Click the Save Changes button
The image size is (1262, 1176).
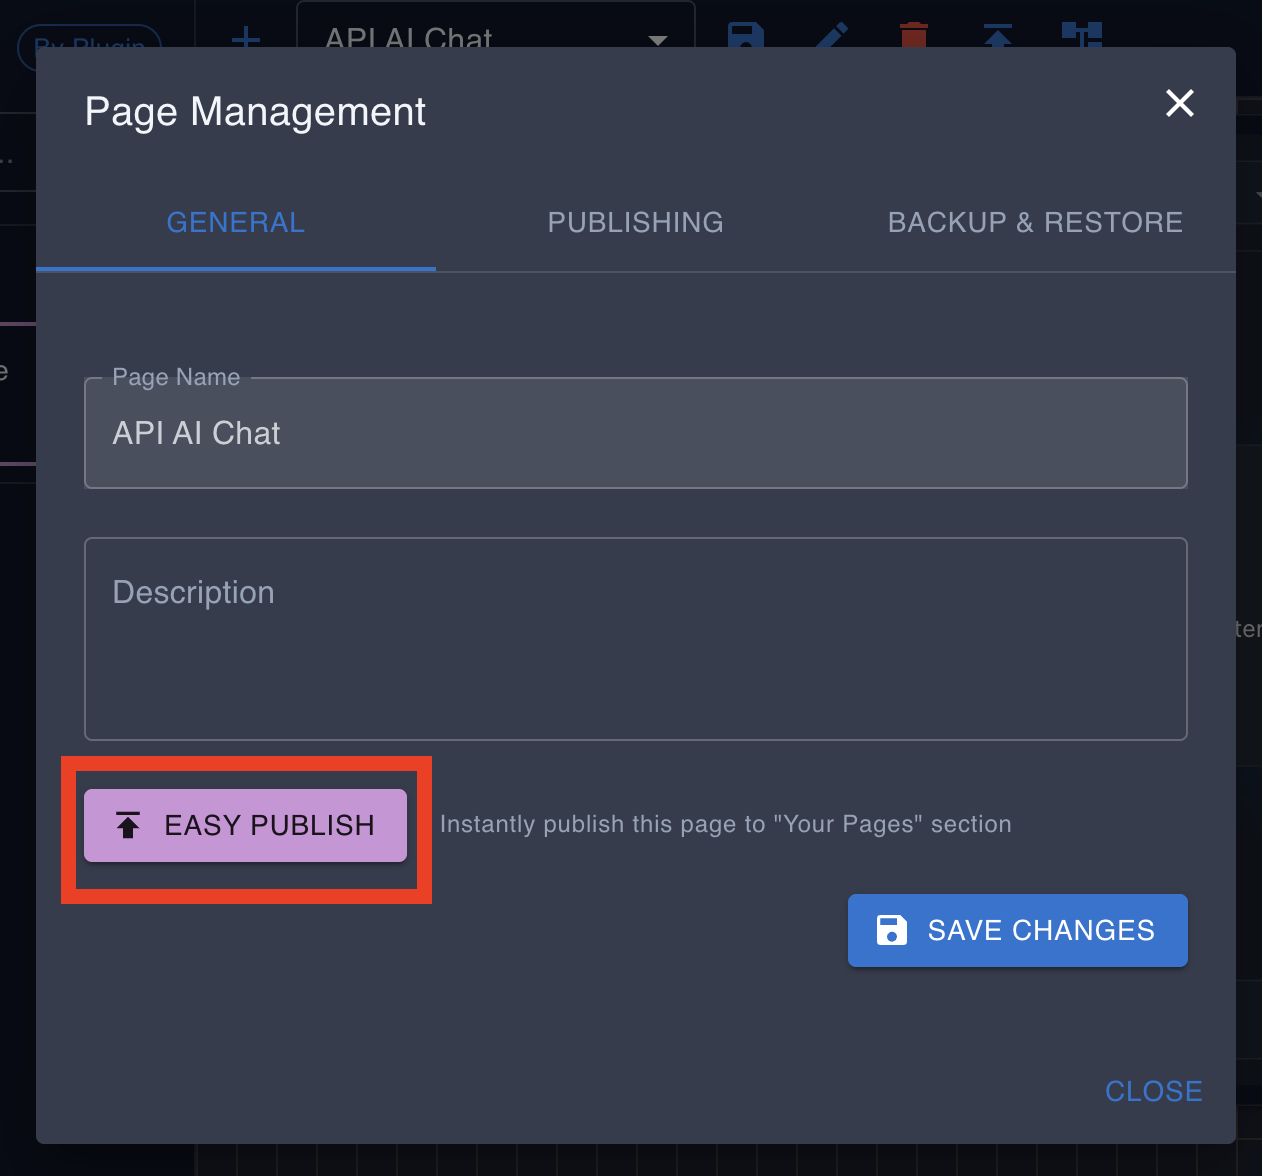click(x=1017, y=930)
